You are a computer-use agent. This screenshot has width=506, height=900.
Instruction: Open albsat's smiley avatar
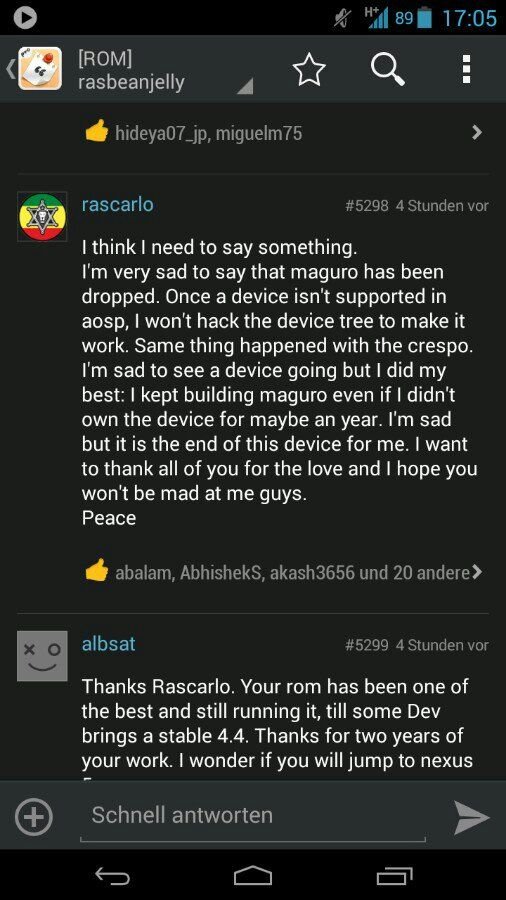click(42, 656)
